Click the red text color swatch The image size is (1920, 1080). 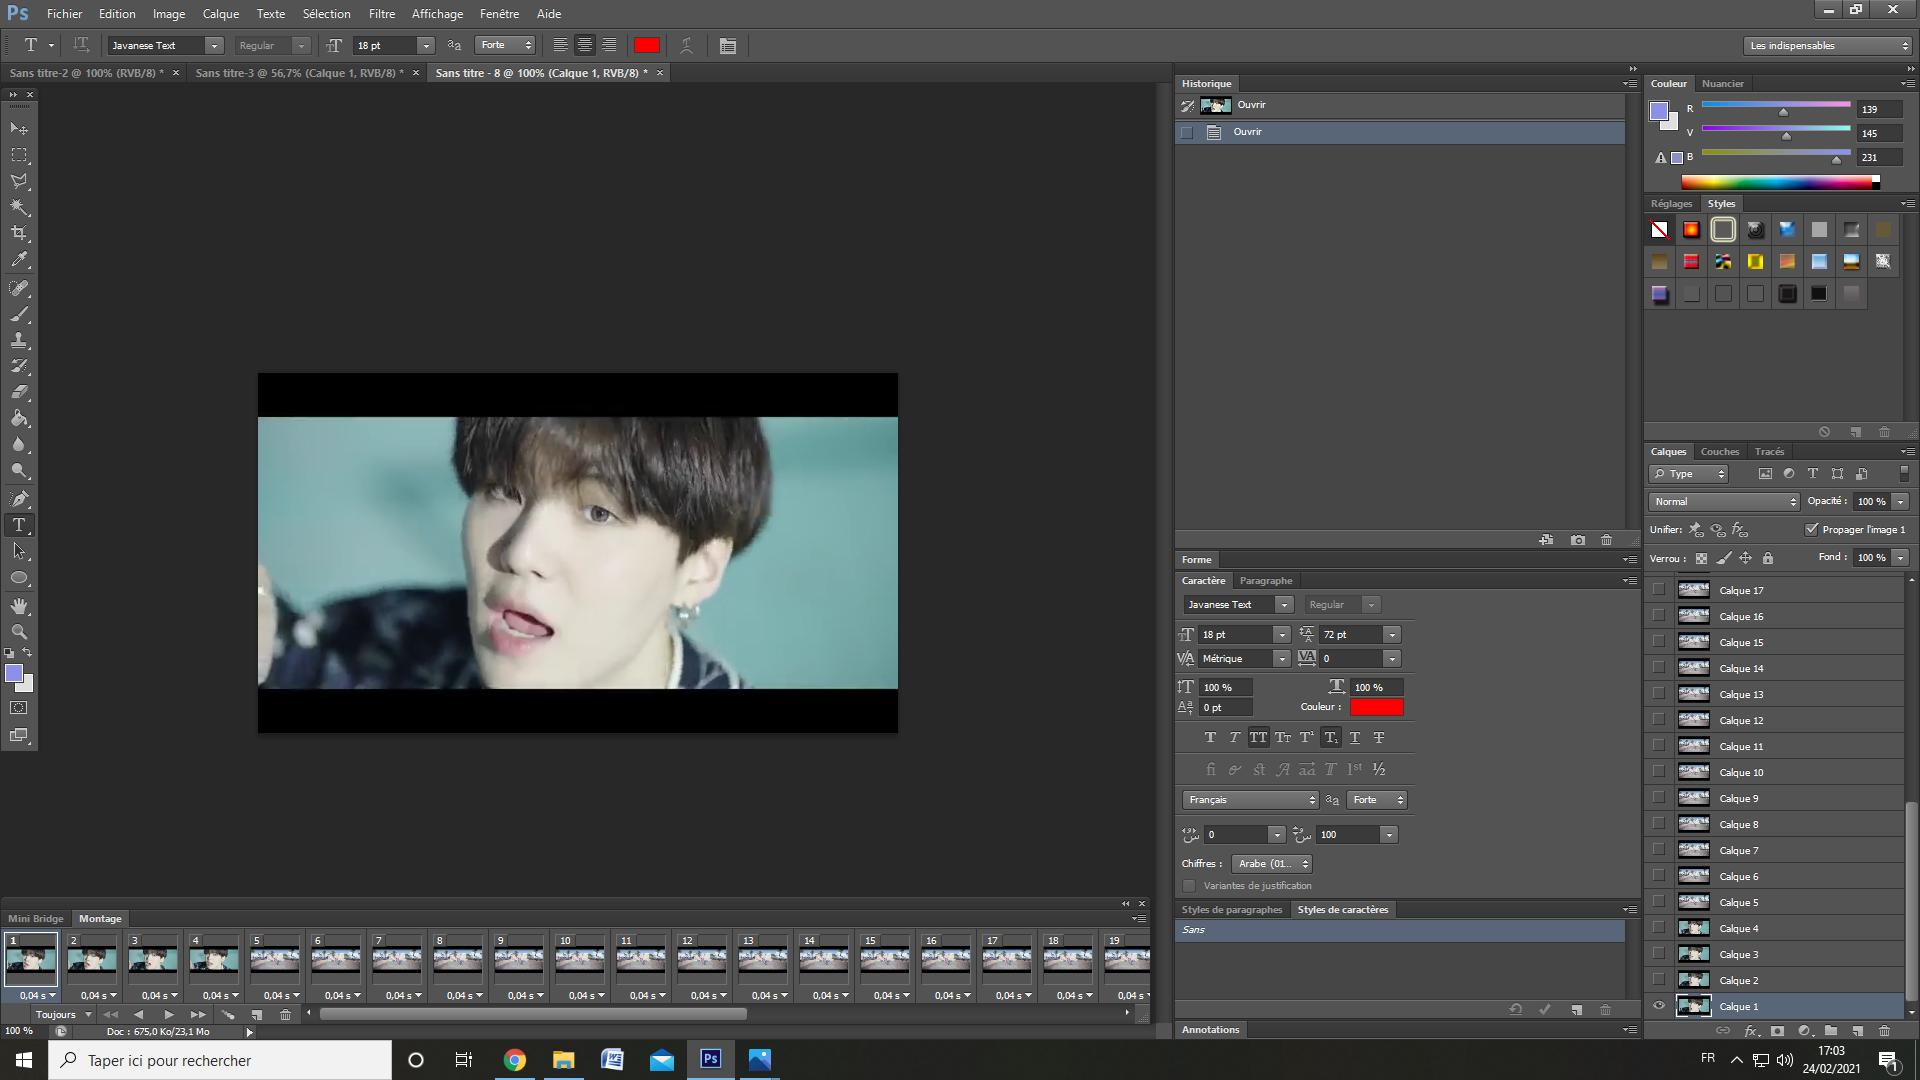click(647, 45)
